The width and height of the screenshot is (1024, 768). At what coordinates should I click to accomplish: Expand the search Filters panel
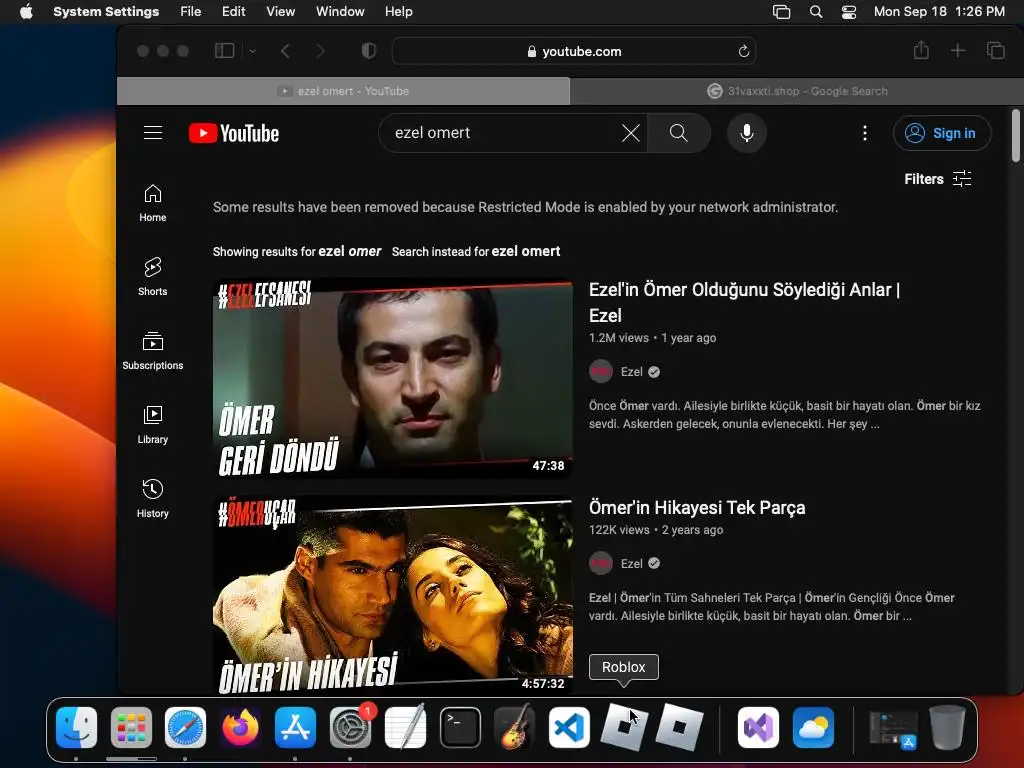pyautogui.click(x=938, y=179)
